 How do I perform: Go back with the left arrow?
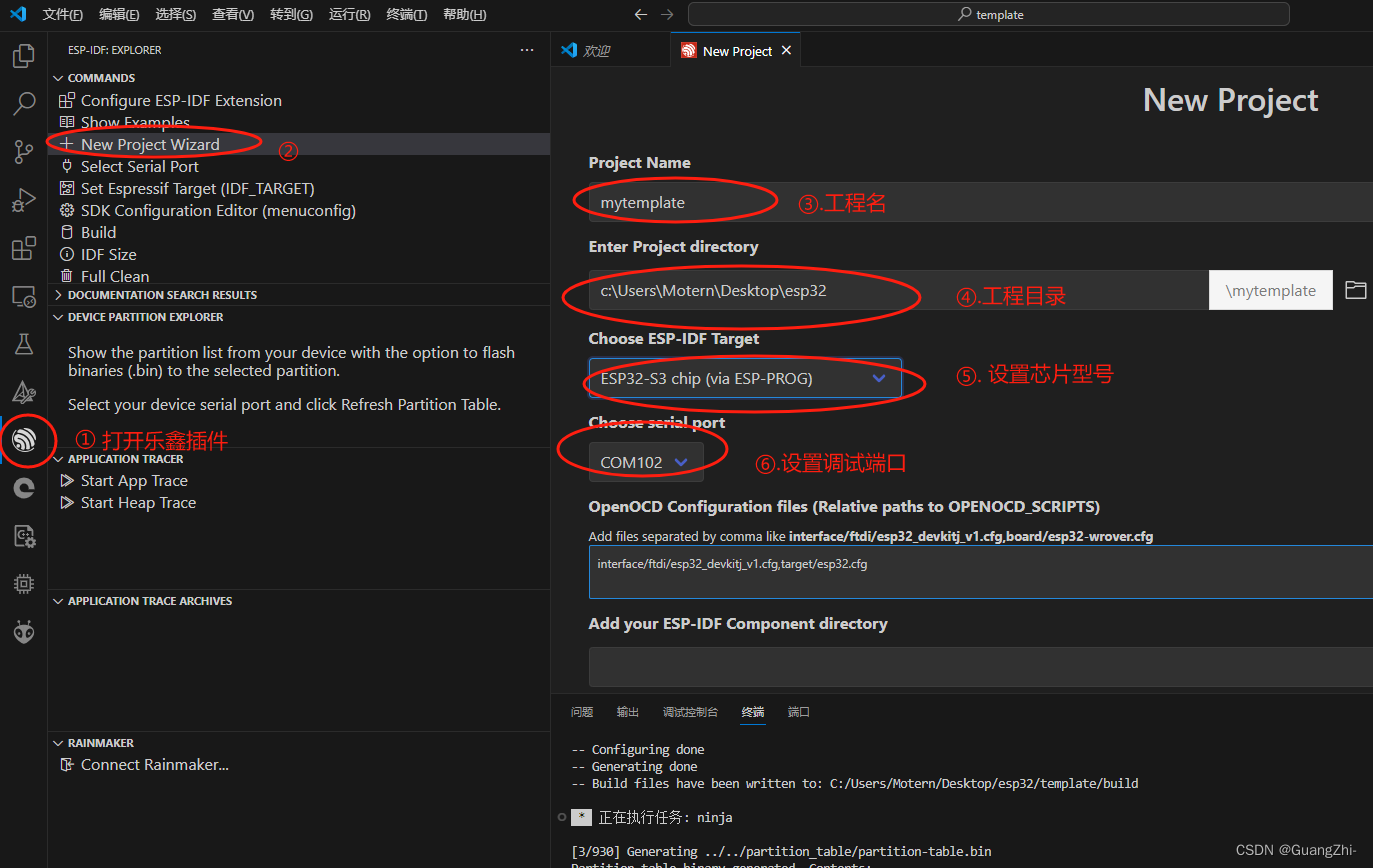[x=641, y=14]
